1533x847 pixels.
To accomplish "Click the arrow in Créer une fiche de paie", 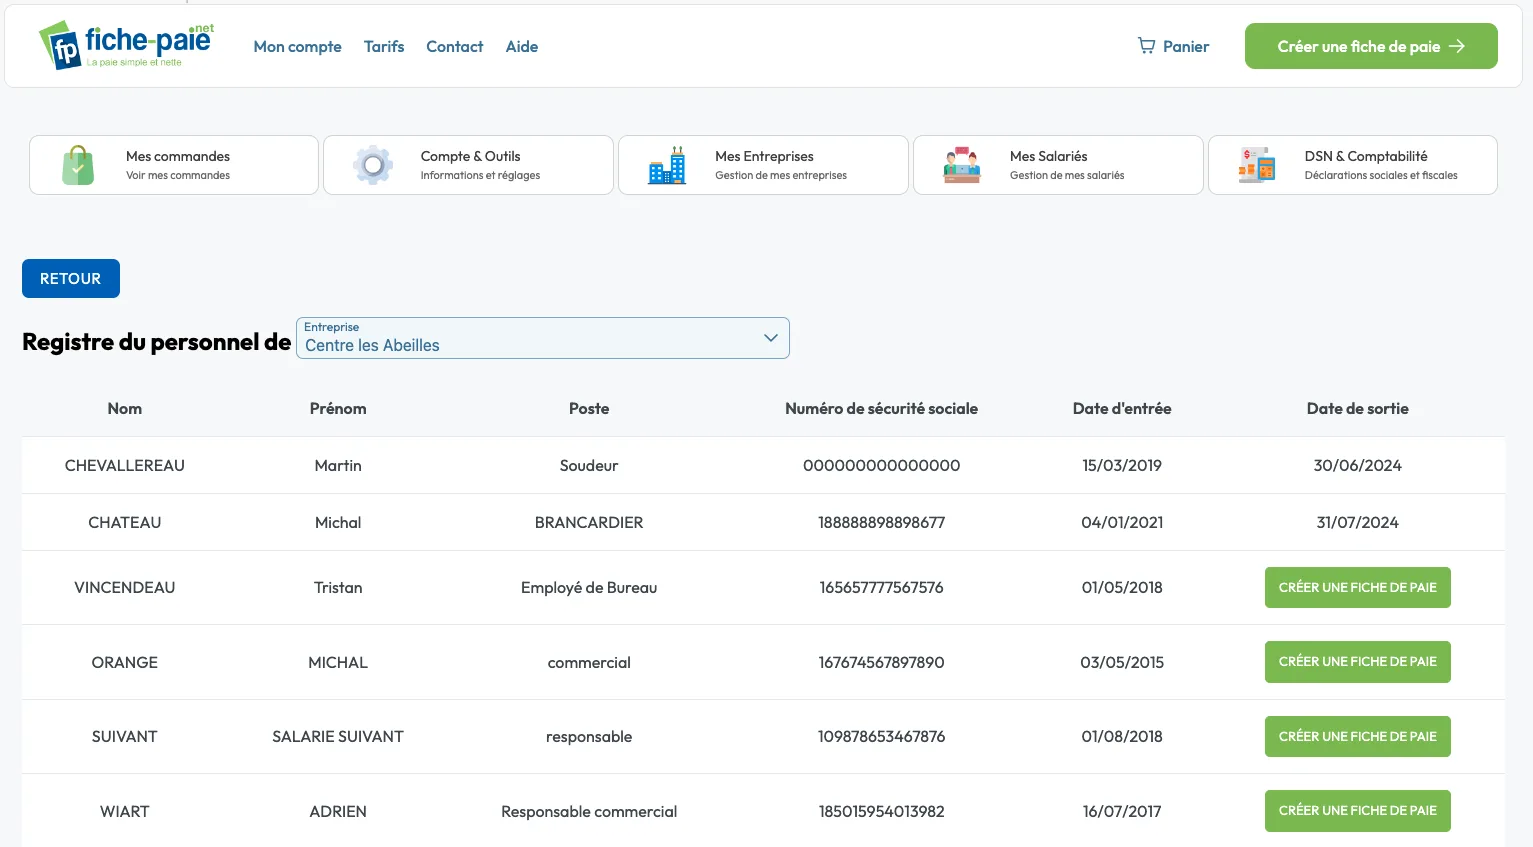I will click(1457, 46).
